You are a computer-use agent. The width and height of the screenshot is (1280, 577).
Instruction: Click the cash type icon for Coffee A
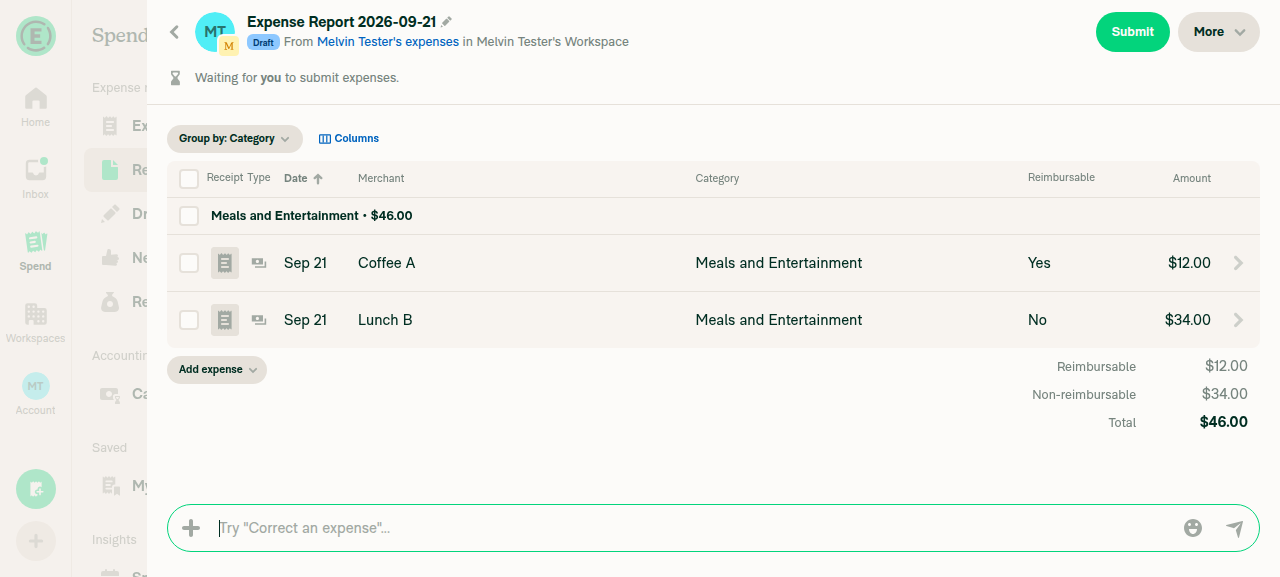pos(259,263)
